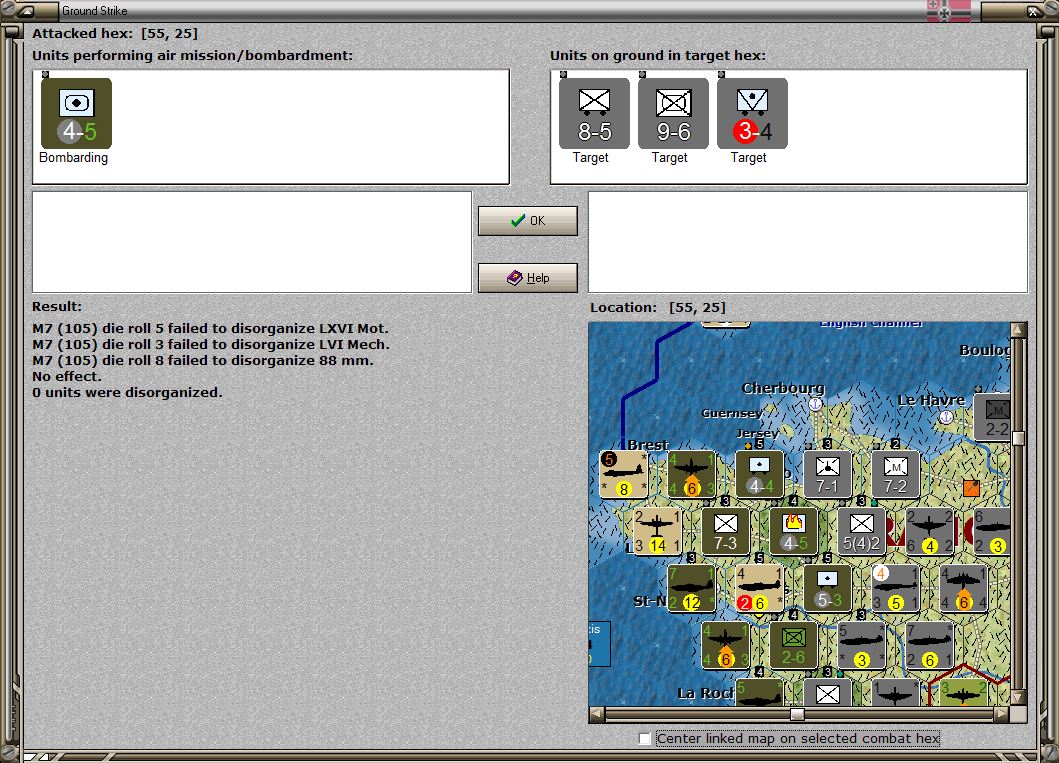Viewport: 1059px width, 763px height.
Task: Click the burning 4-5 counter on the map
Action: coord(795,530)
